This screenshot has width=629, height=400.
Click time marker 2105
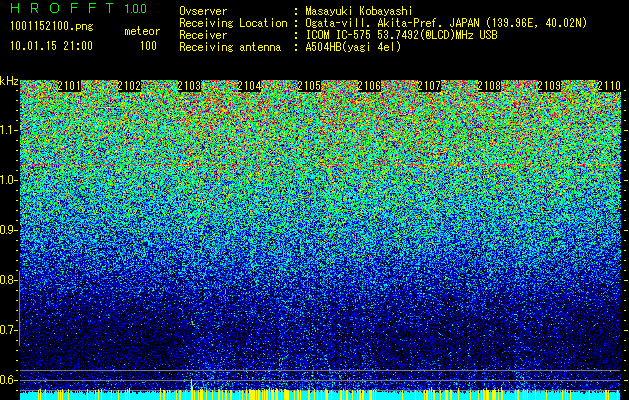click(309, 86)
